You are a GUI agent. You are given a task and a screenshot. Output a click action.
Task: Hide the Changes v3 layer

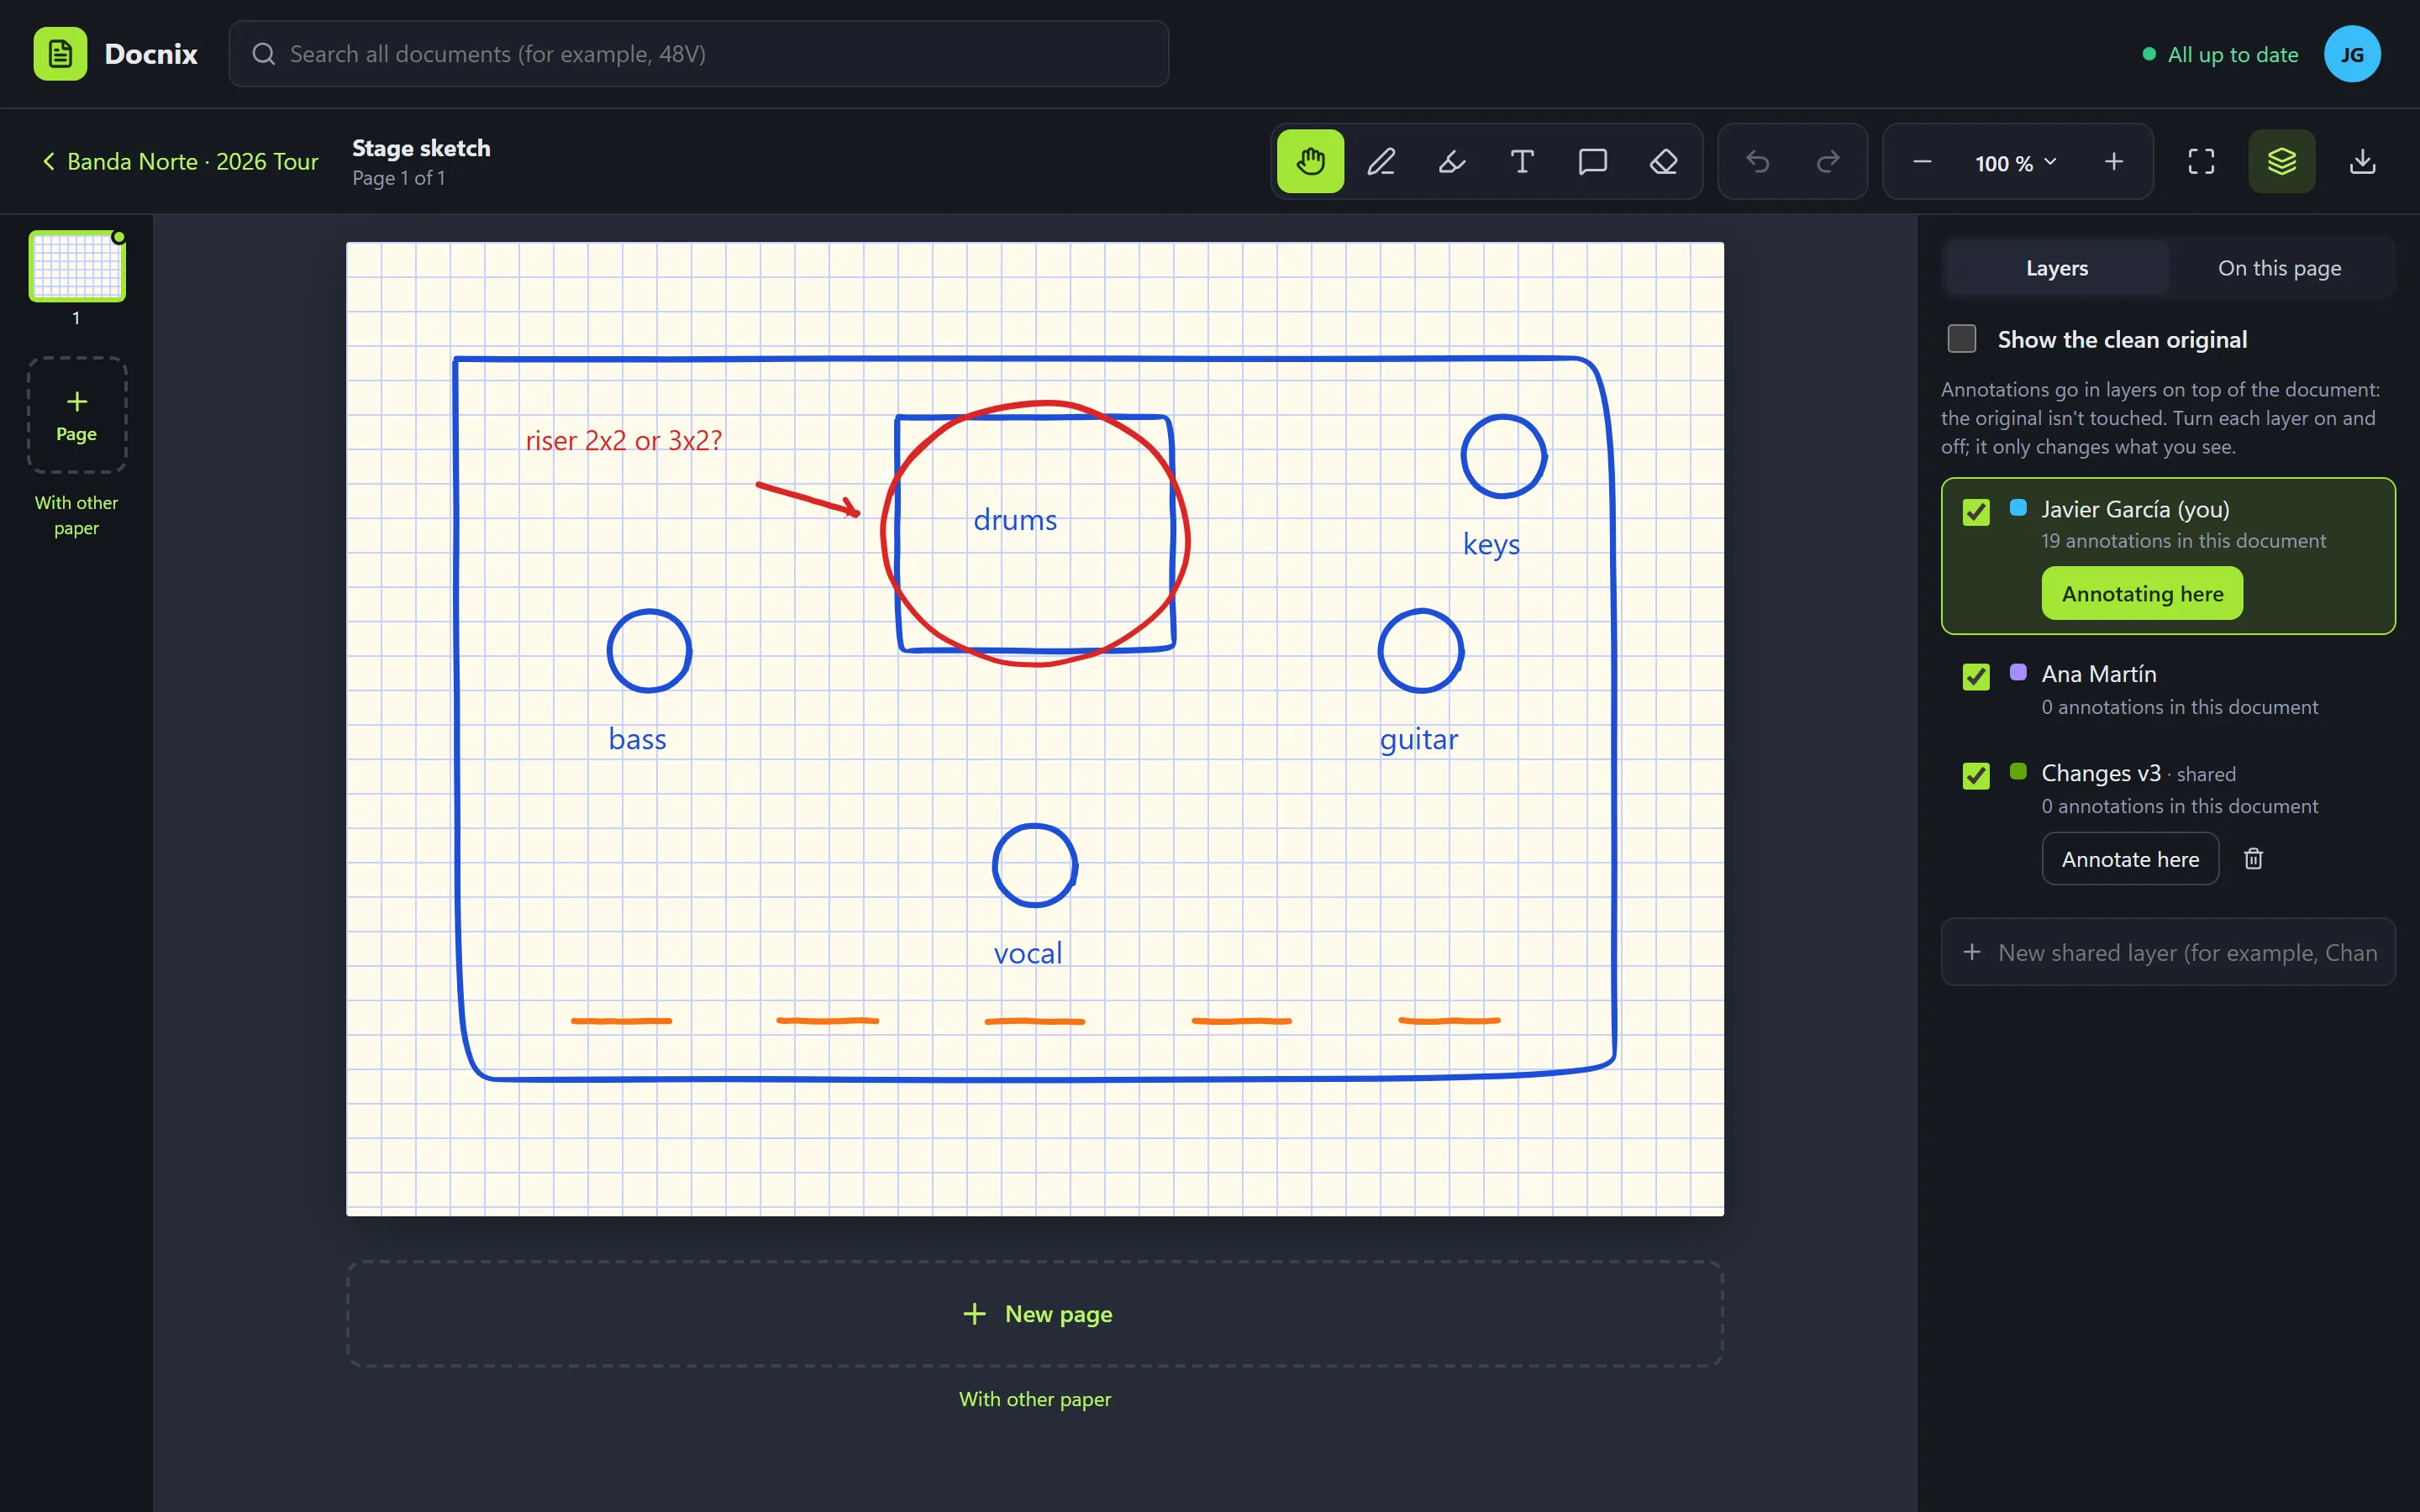click(1976, 776)
